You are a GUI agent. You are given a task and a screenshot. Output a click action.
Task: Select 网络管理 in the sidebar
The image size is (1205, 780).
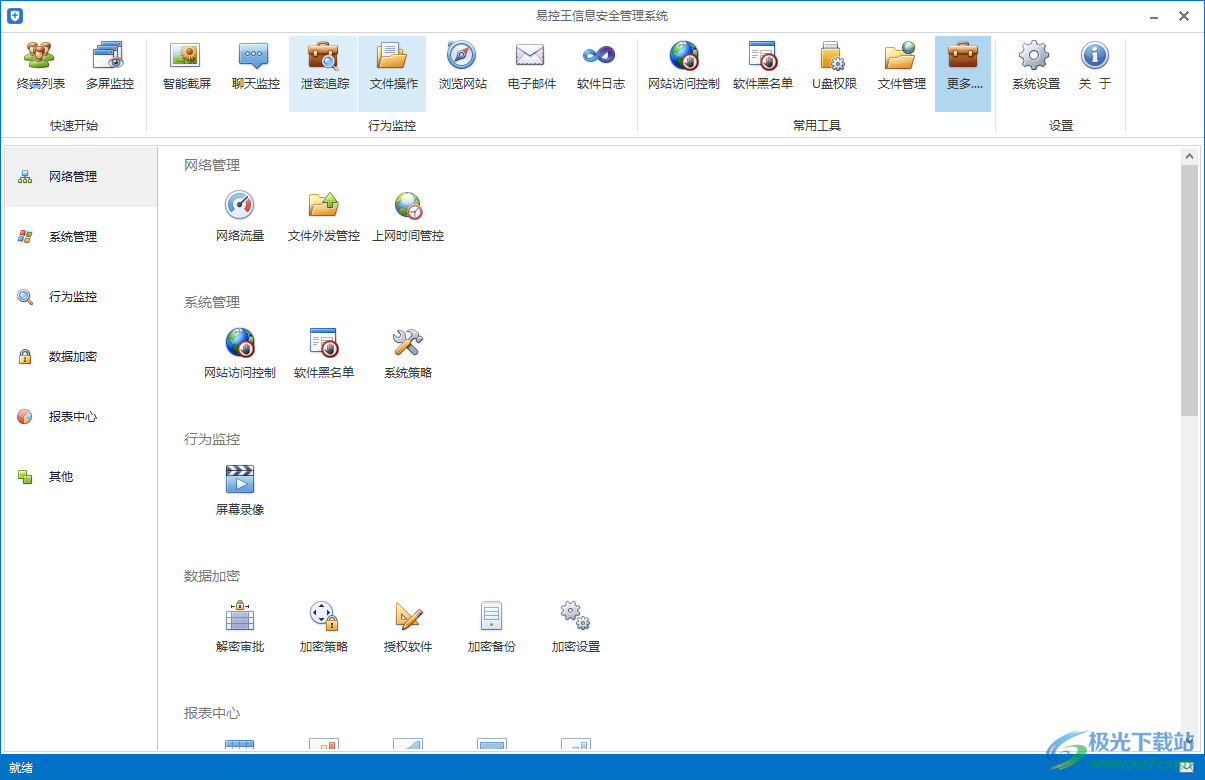click(81, 177)
